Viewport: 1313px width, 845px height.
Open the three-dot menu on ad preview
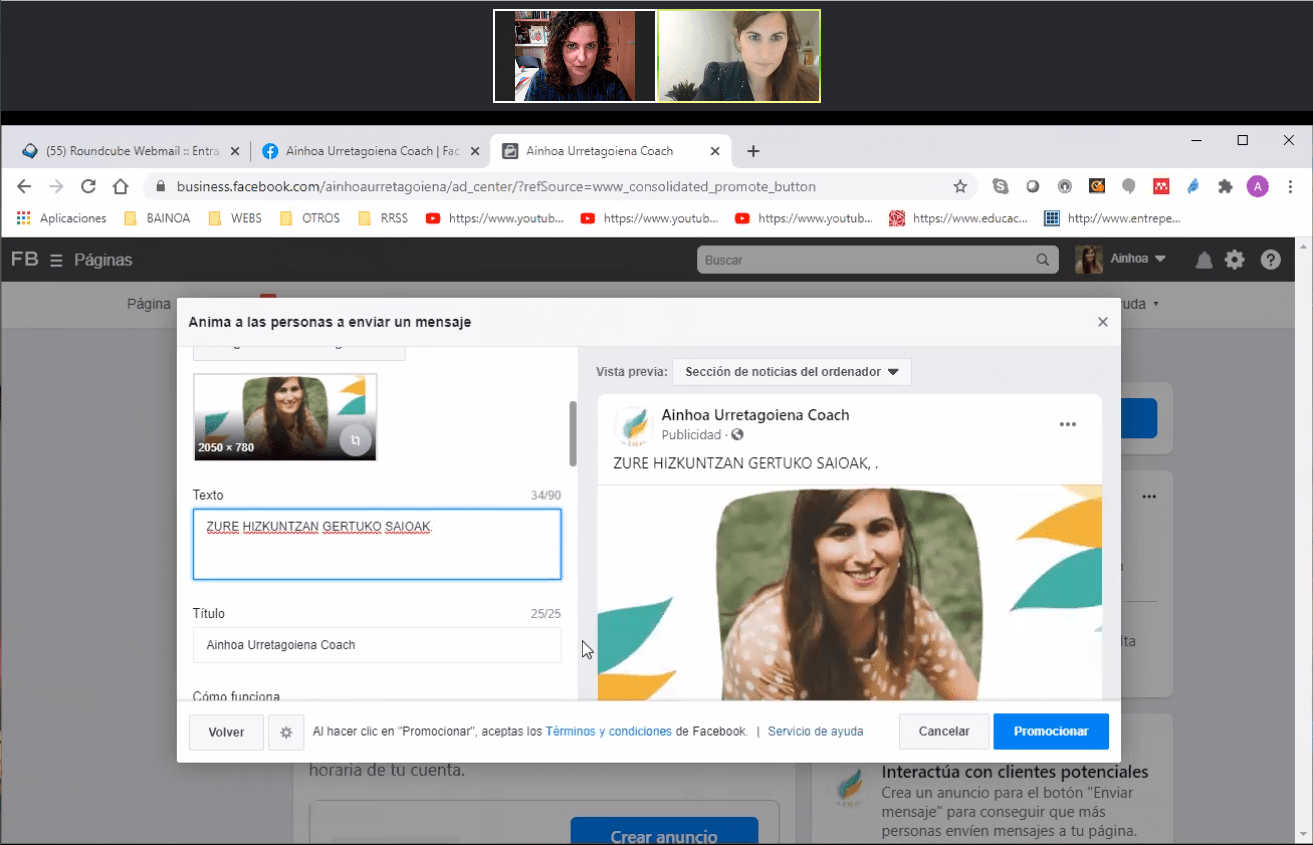click(x=1068, y=425)
